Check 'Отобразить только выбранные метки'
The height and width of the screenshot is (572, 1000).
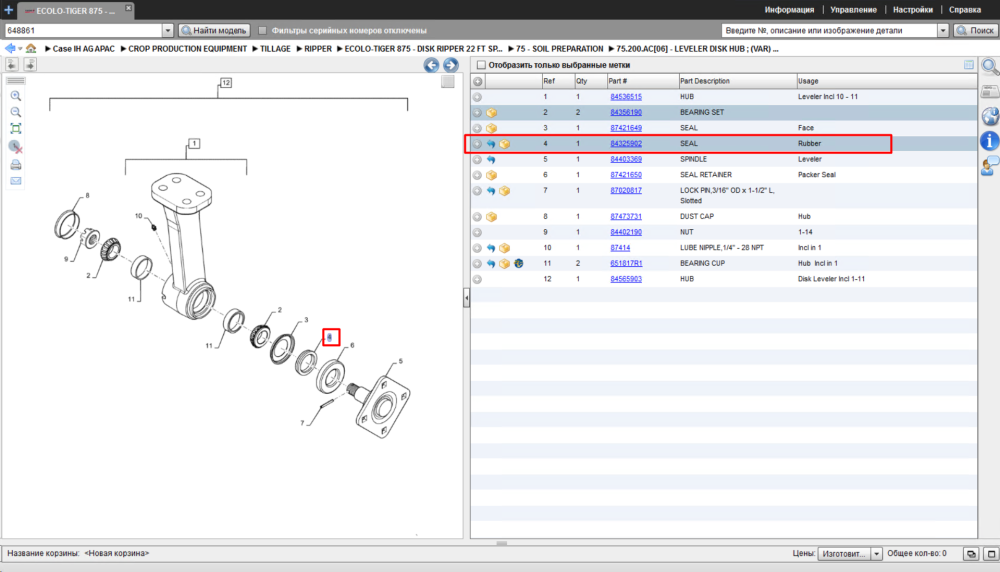482,65
